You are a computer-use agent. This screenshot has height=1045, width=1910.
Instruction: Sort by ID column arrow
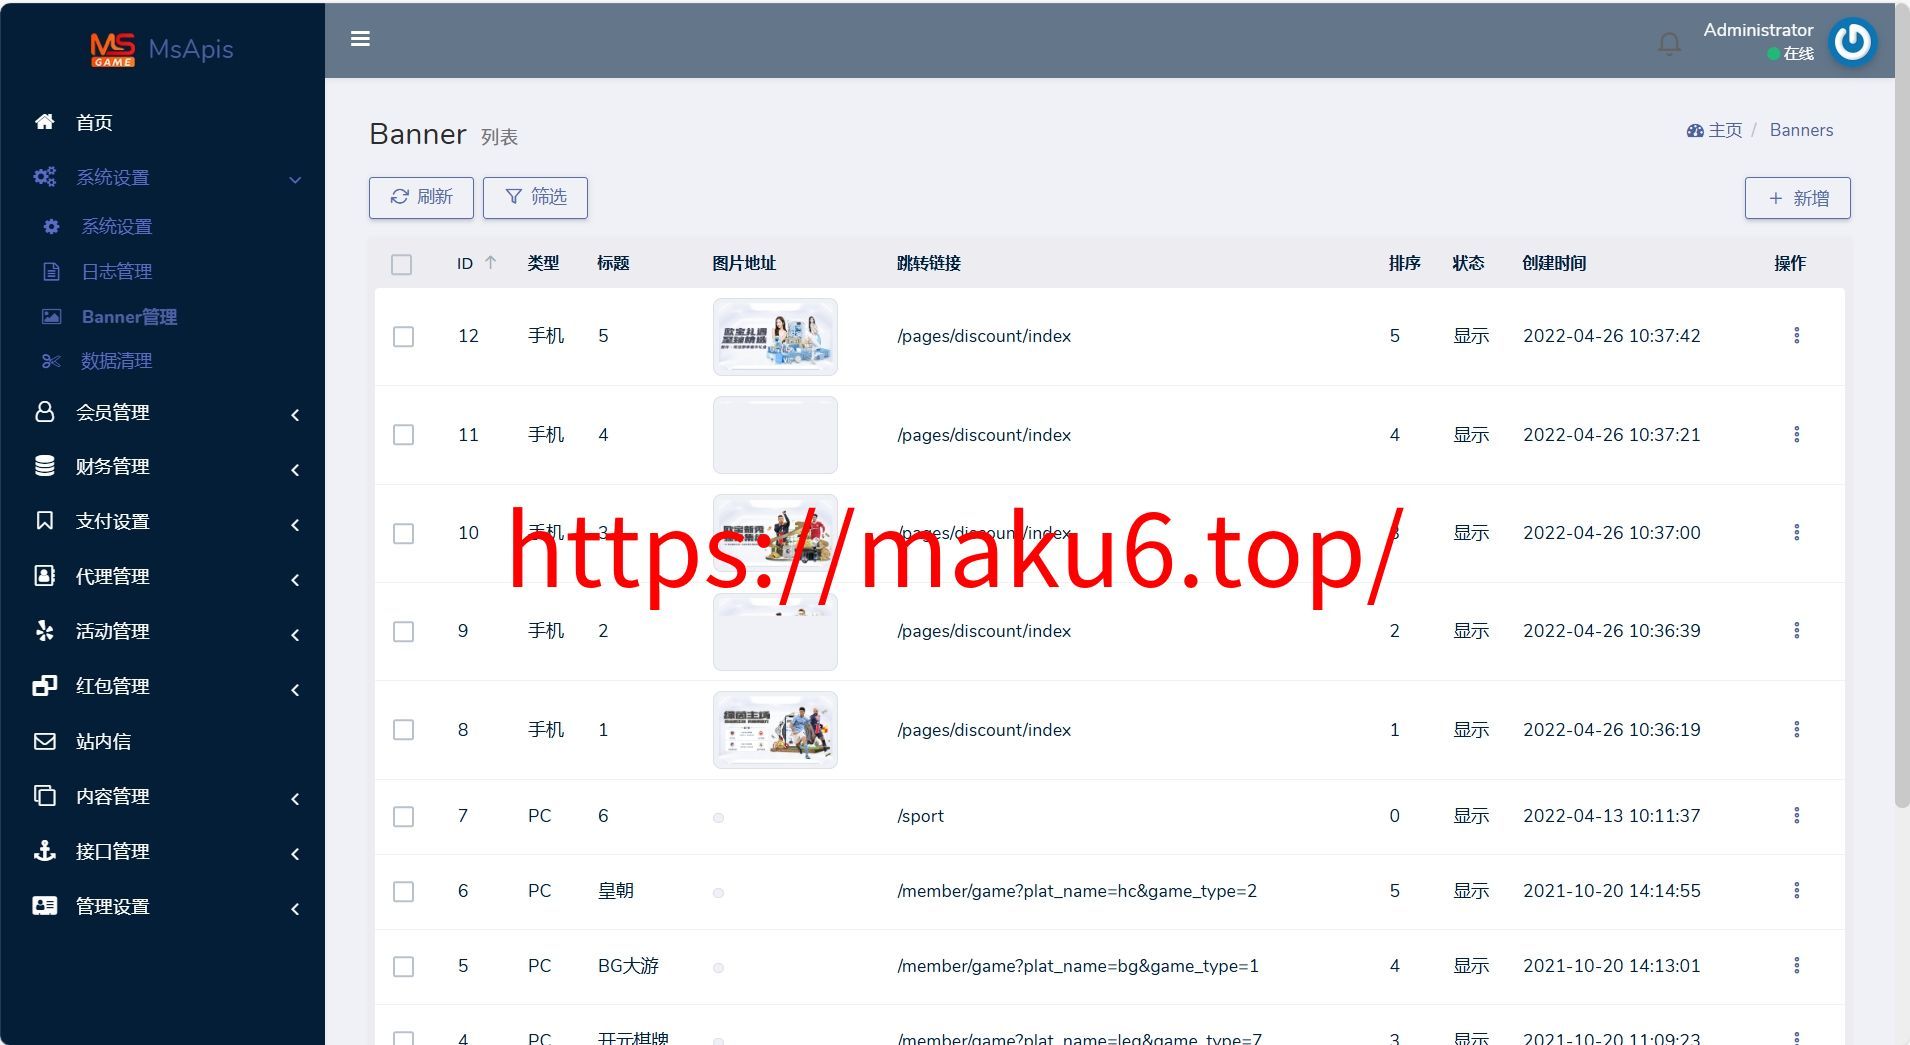tap(490, 263)
